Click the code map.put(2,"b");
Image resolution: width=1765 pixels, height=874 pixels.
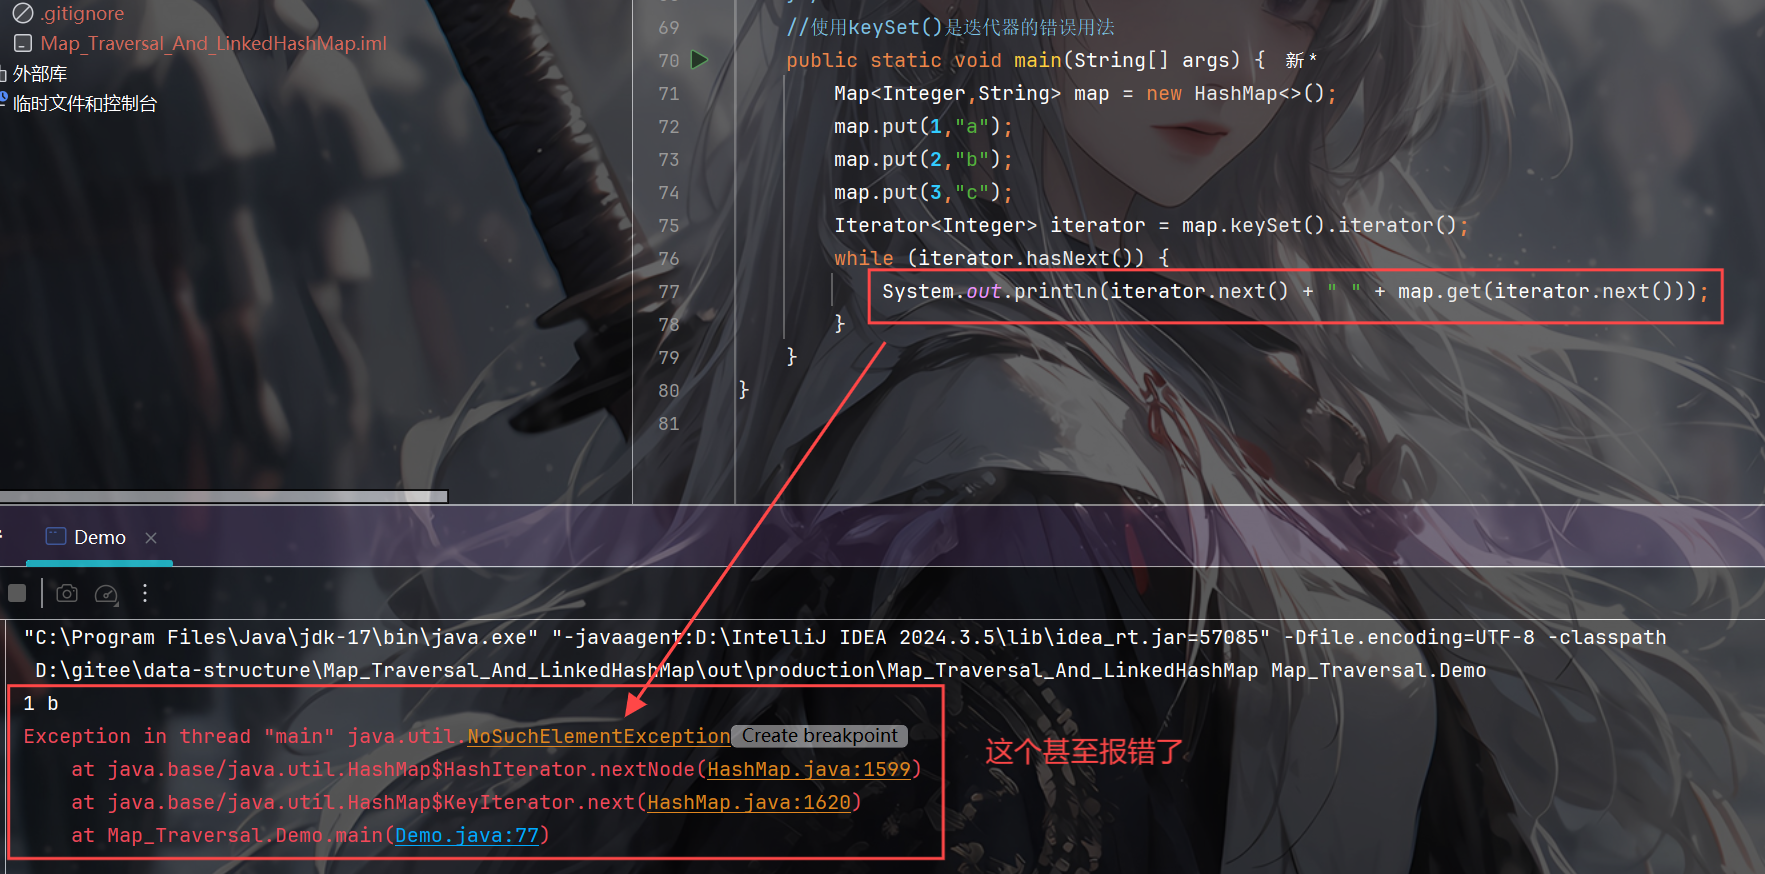click(923, 159)
